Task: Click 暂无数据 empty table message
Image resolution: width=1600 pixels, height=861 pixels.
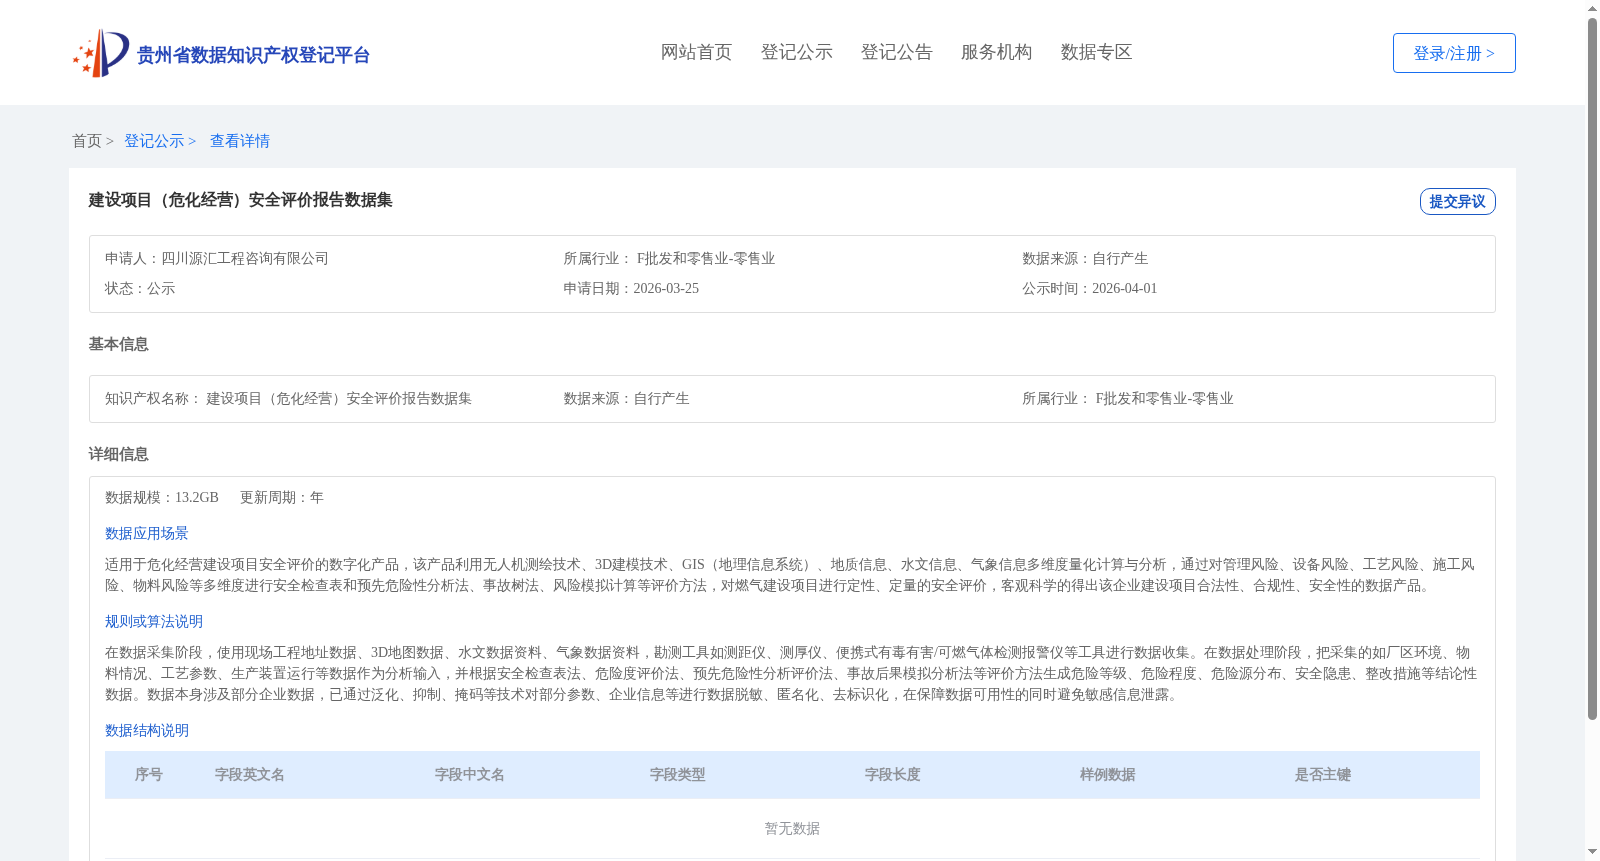Action: pyautogui.click(x=792, y=828)
